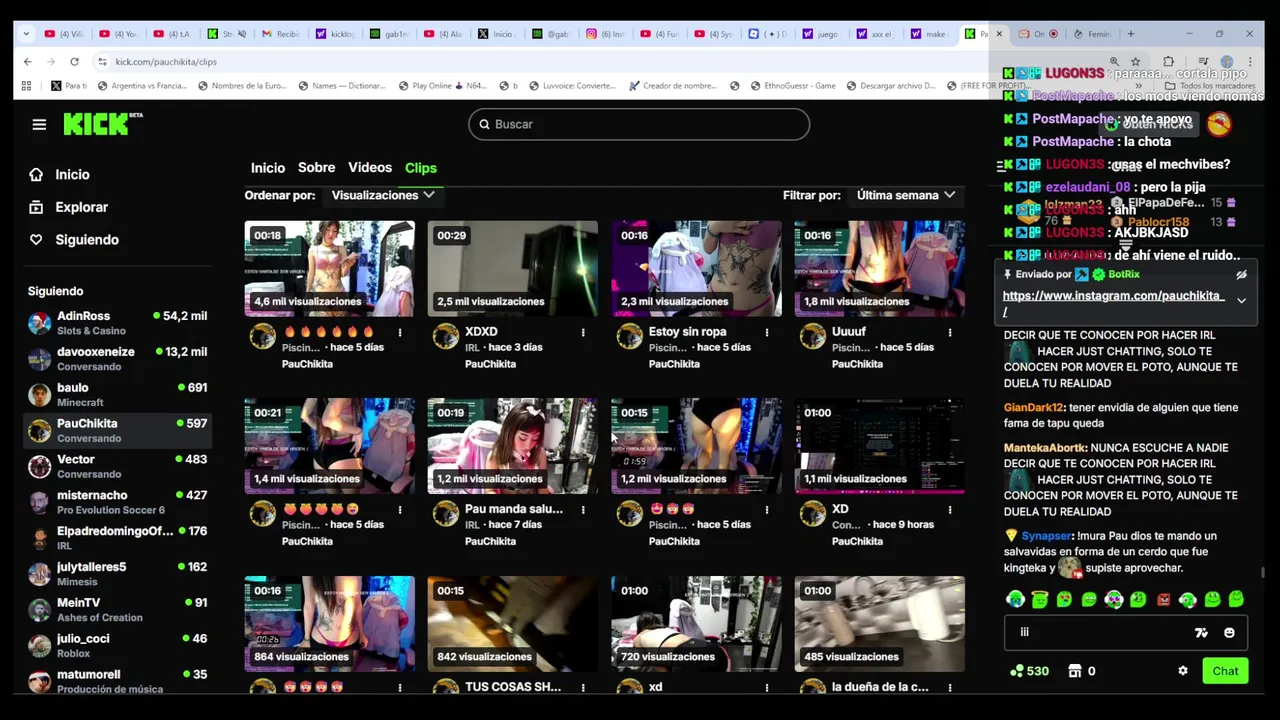The height and width of the screenshot is (720, 1280).
Task: Switch to the Instagram browser tab
Action: point(604,34)
